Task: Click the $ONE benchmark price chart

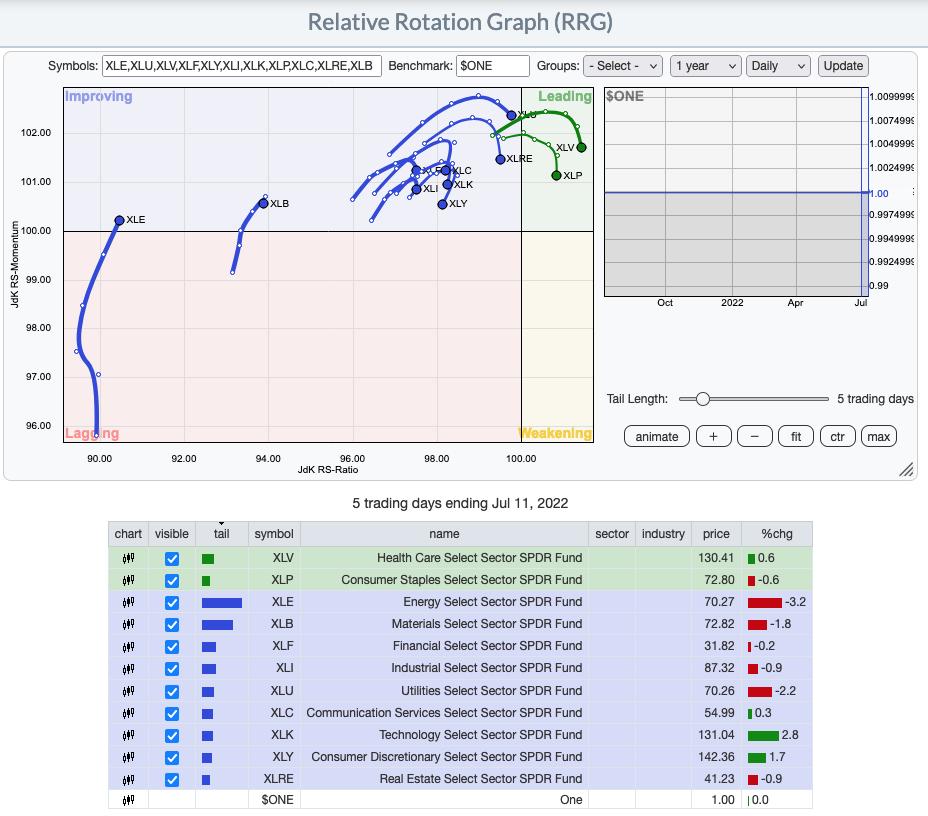Action: tap(736, 192)
